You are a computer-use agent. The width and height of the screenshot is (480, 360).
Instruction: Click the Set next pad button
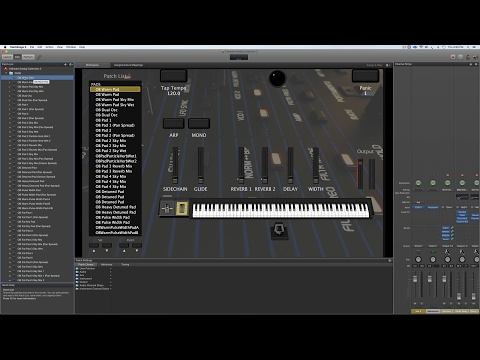click(107, 245)
